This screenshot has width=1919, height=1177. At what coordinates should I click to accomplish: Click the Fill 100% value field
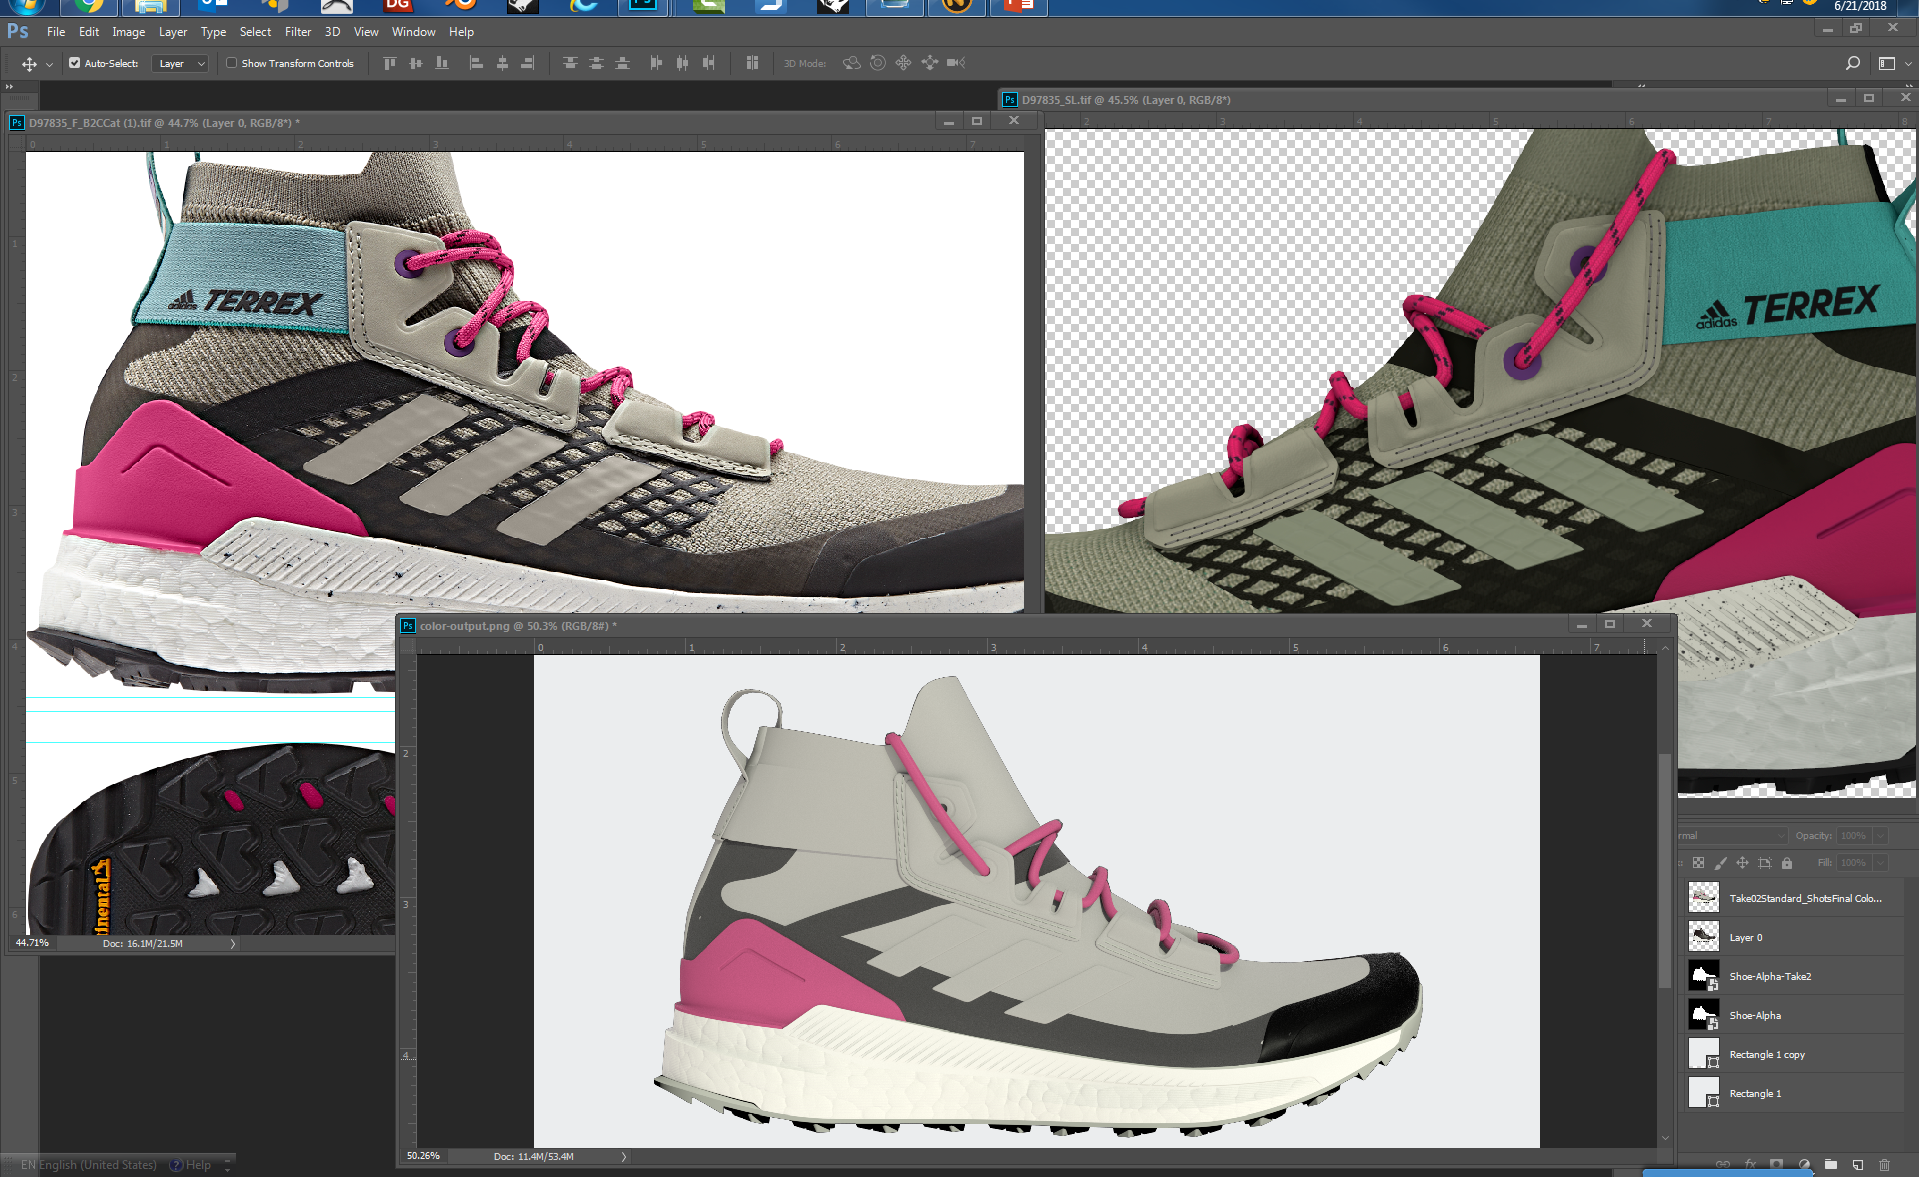tap(1854, 863)
